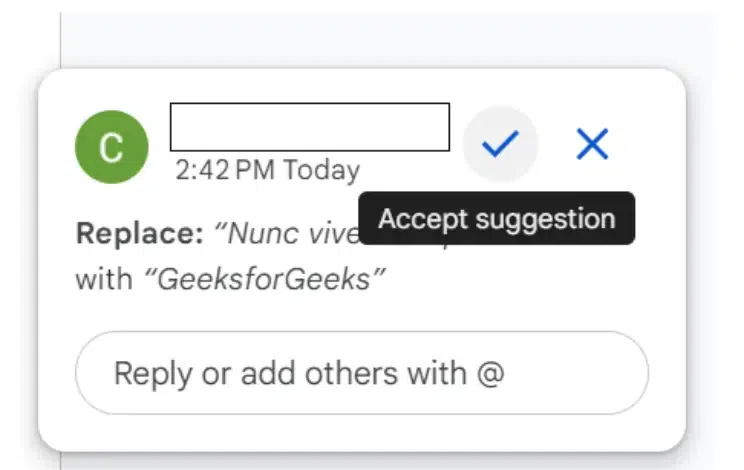Click the bold Replace: label

click(x=139, y=233)
